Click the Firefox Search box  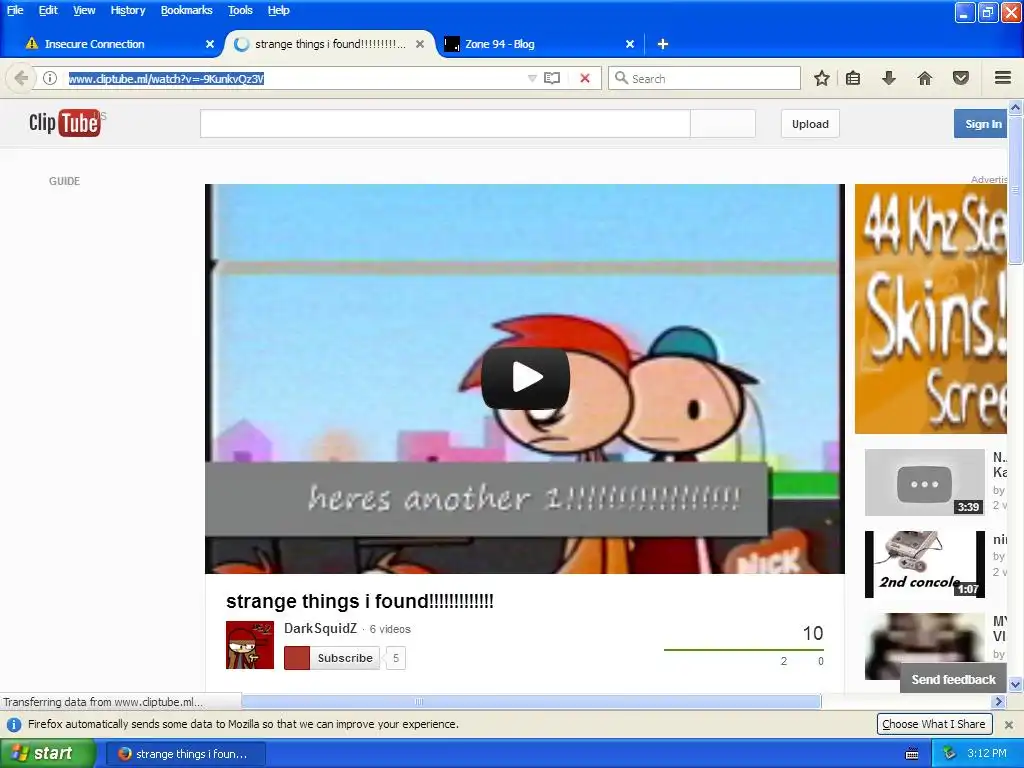pyautogui.click(x=704, y=78)
